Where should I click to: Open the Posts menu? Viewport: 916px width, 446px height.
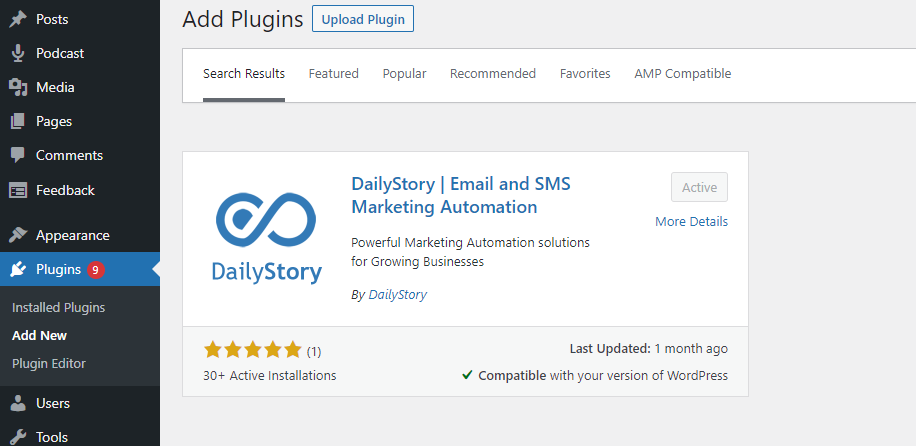pos(52,19)
